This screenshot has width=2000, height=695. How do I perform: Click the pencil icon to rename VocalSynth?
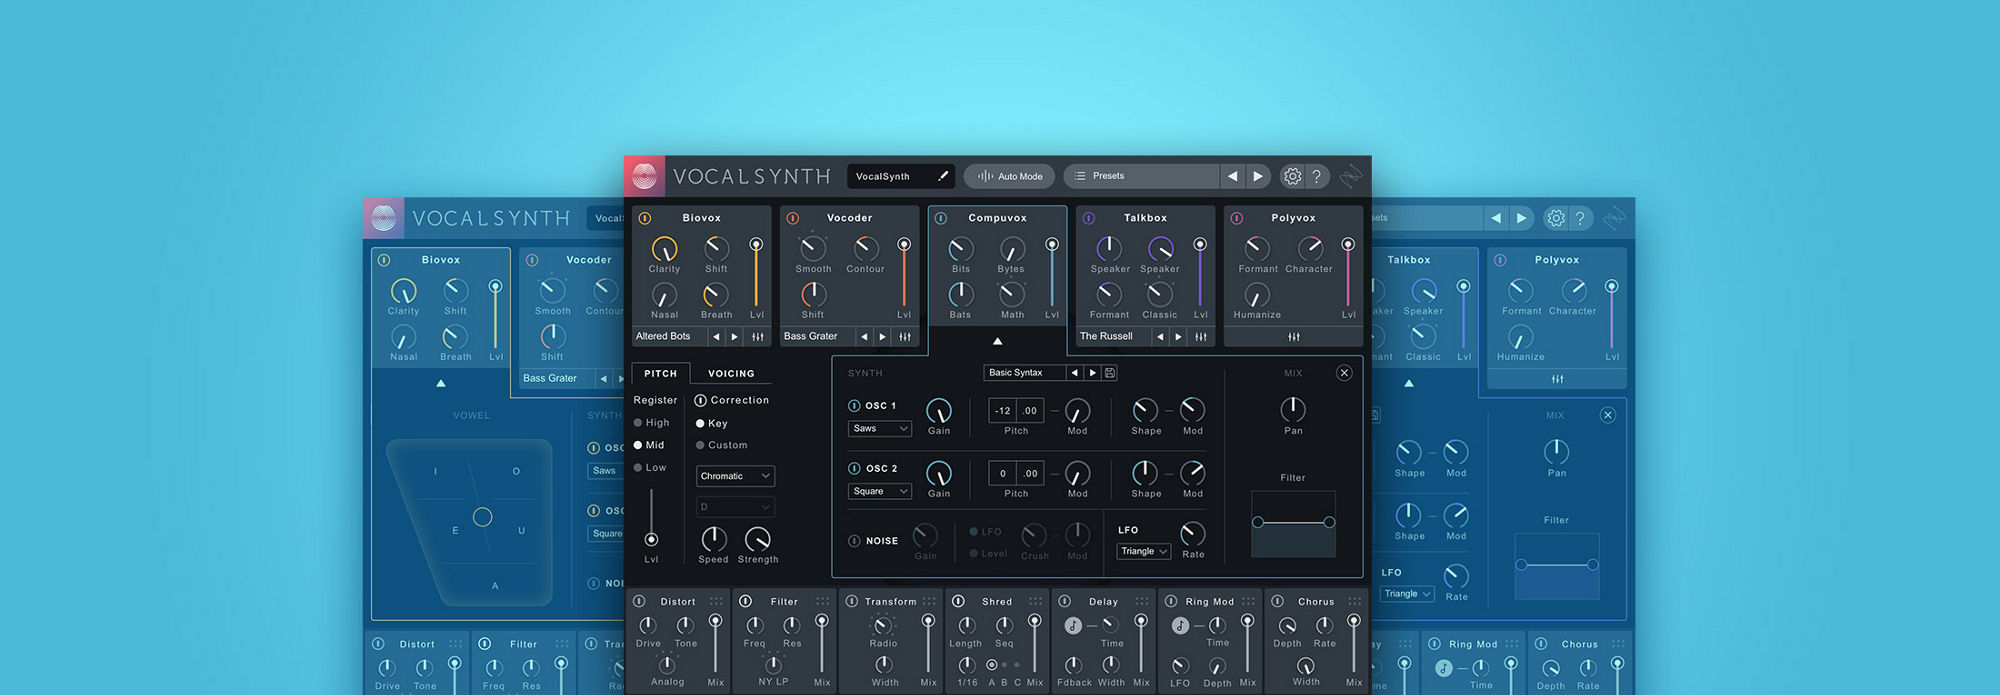pyautogui.click(x=942, y=176)
